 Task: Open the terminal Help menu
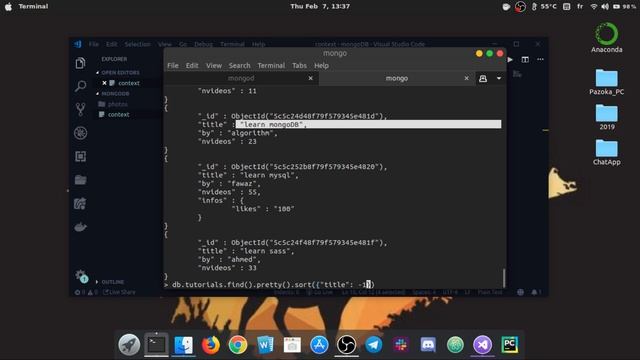321,65
